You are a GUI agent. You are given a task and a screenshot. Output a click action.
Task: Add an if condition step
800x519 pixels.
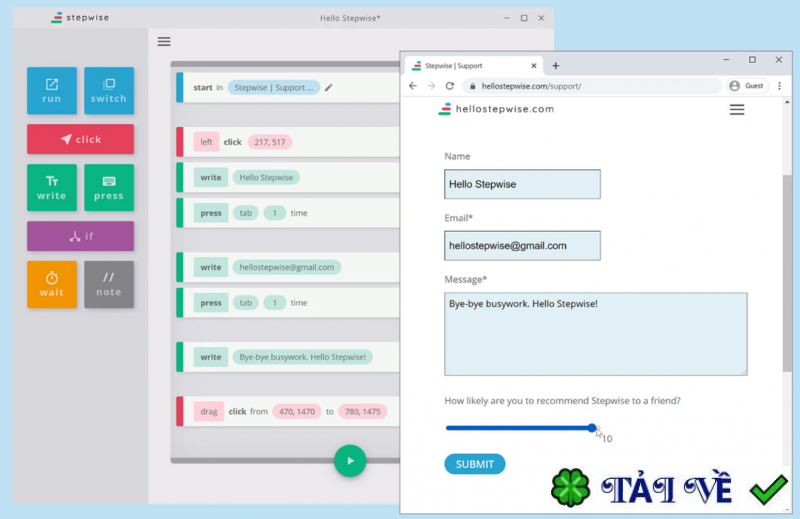(81, 236)
